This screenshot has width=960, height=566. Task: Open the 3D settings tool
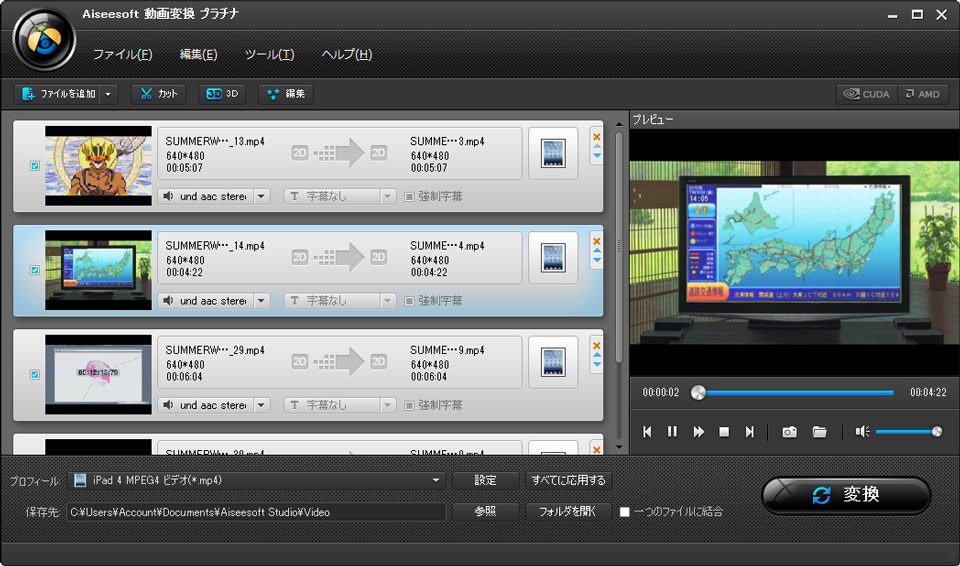[221, 94]
